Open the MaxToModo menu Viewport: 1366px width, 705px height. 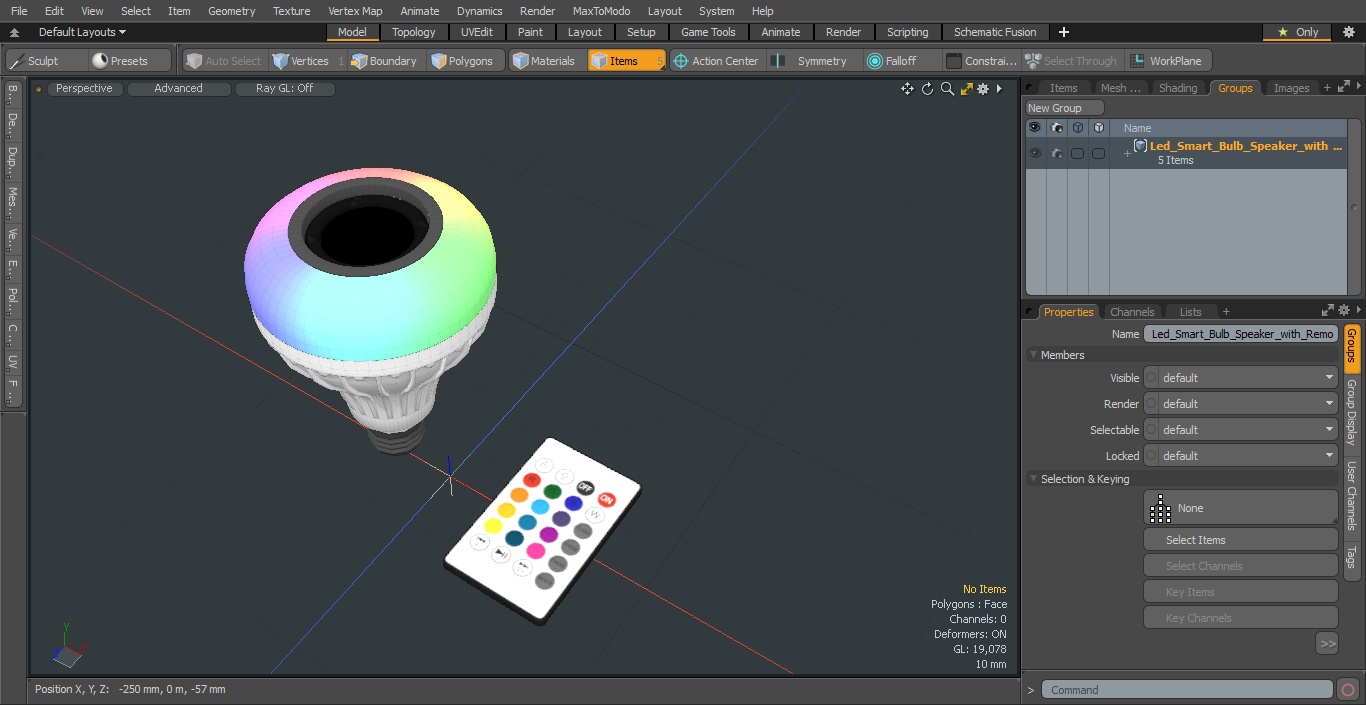pyautogui.click(x=601, y=11)
